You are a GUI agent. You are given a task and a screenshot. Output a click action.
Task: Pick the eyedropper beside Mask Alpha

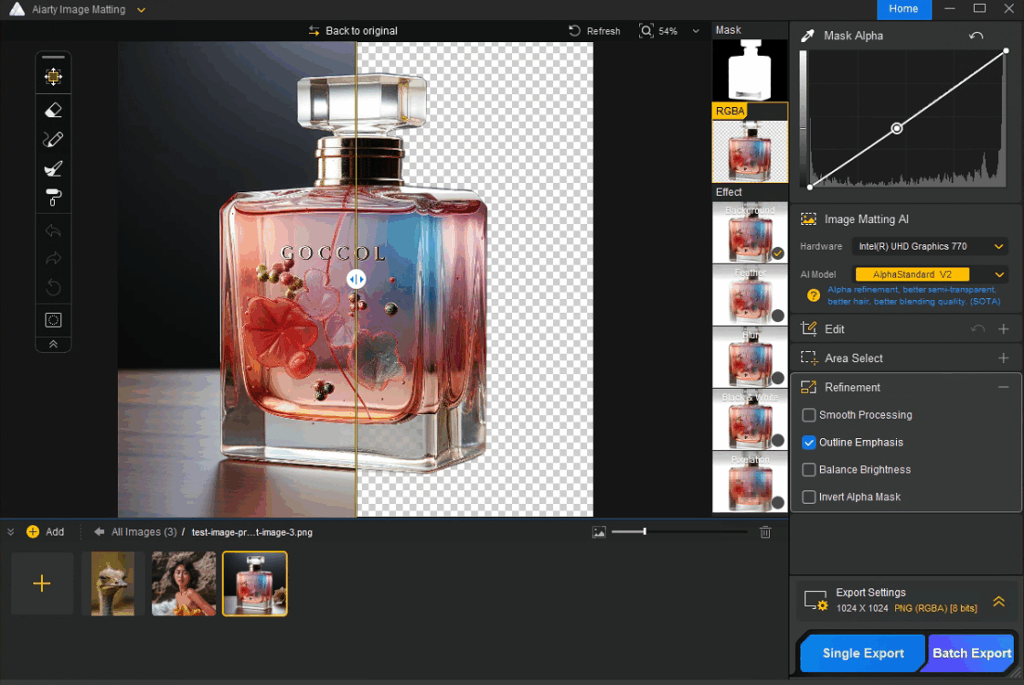coord(808,35)
